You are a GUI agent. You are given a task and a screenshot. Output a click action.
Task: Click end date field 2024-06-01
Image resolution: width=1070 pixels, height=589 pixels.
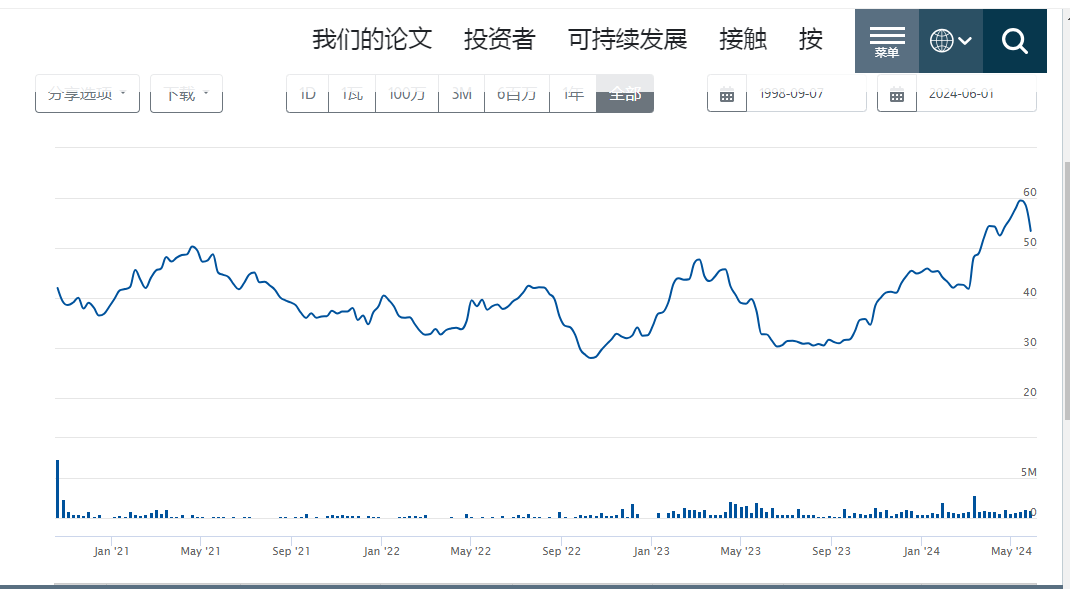pyautogui.click(x=977, y=94)
